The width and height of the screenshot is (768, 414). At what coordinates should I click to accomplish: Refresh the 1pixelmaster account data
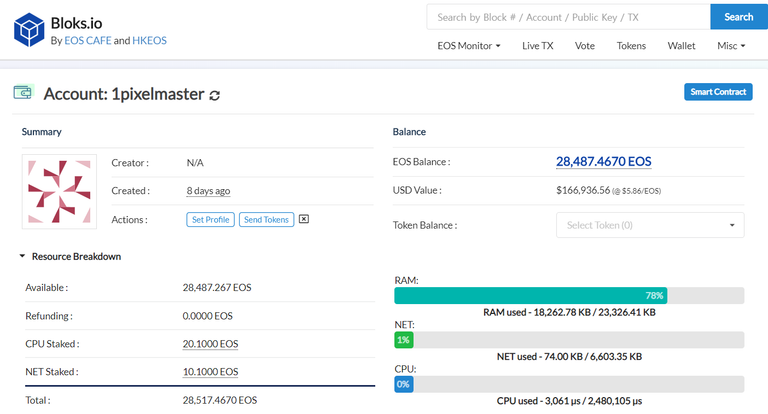[x=215, y=96]
